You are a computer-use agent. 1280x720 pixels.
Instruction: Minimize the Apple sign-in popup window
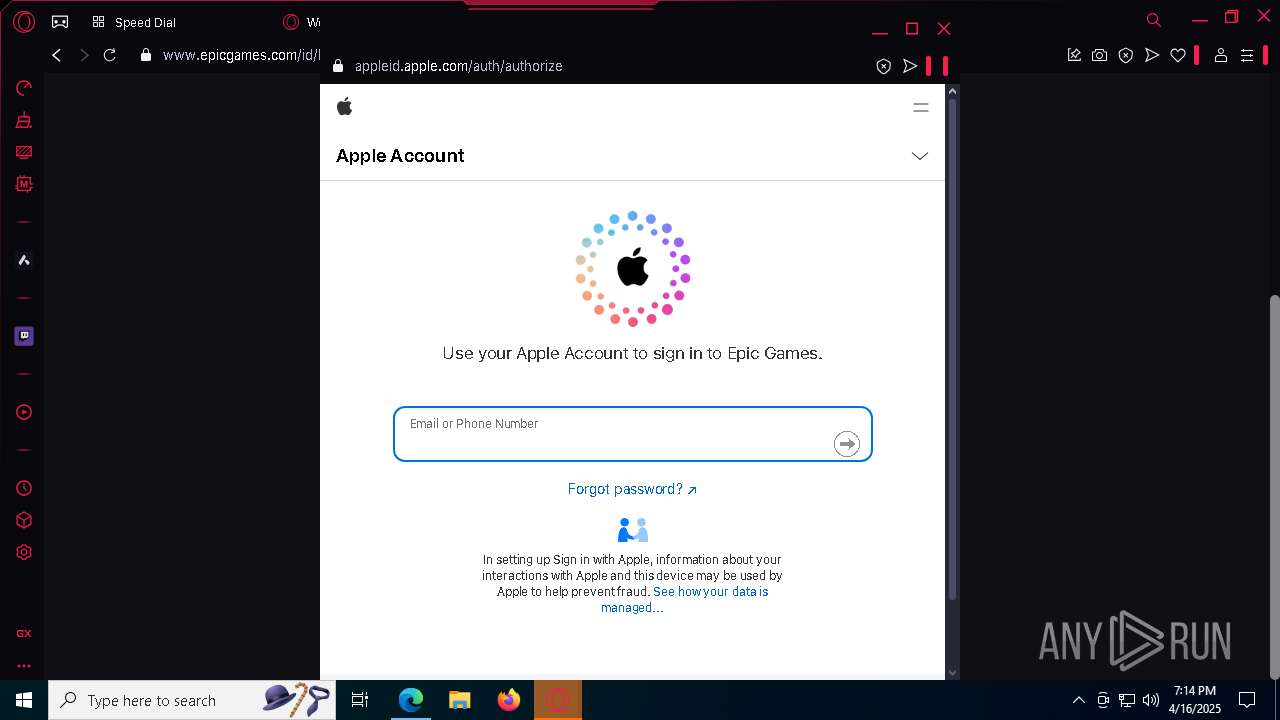click(880, 31)
